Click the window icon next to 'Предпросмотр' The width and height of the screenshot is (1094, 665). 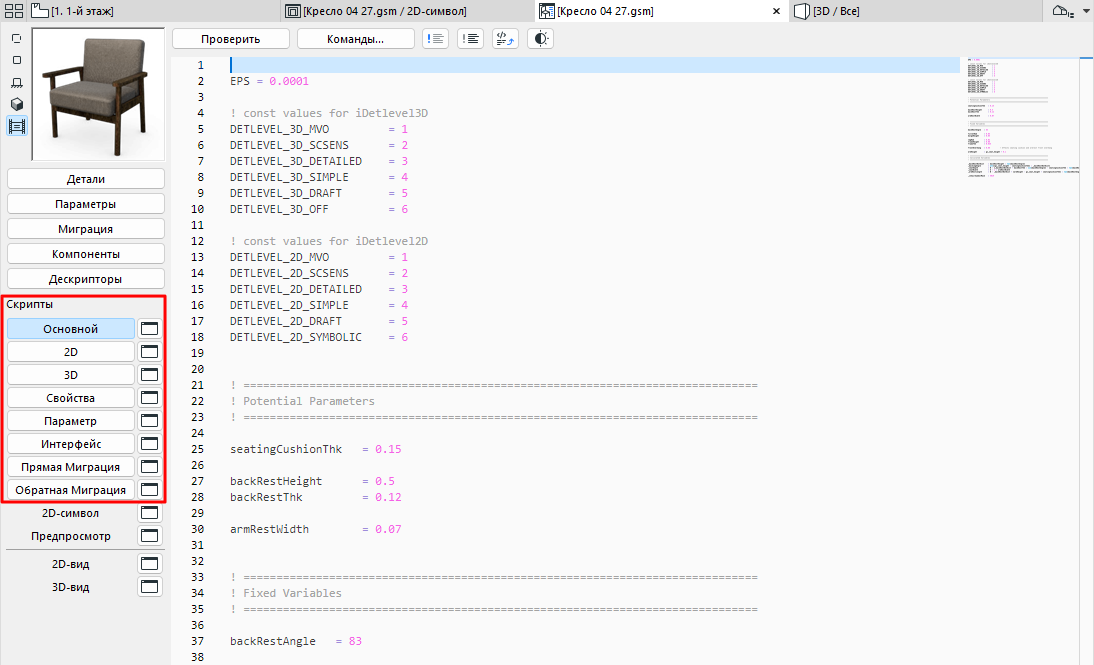(148, 535)
